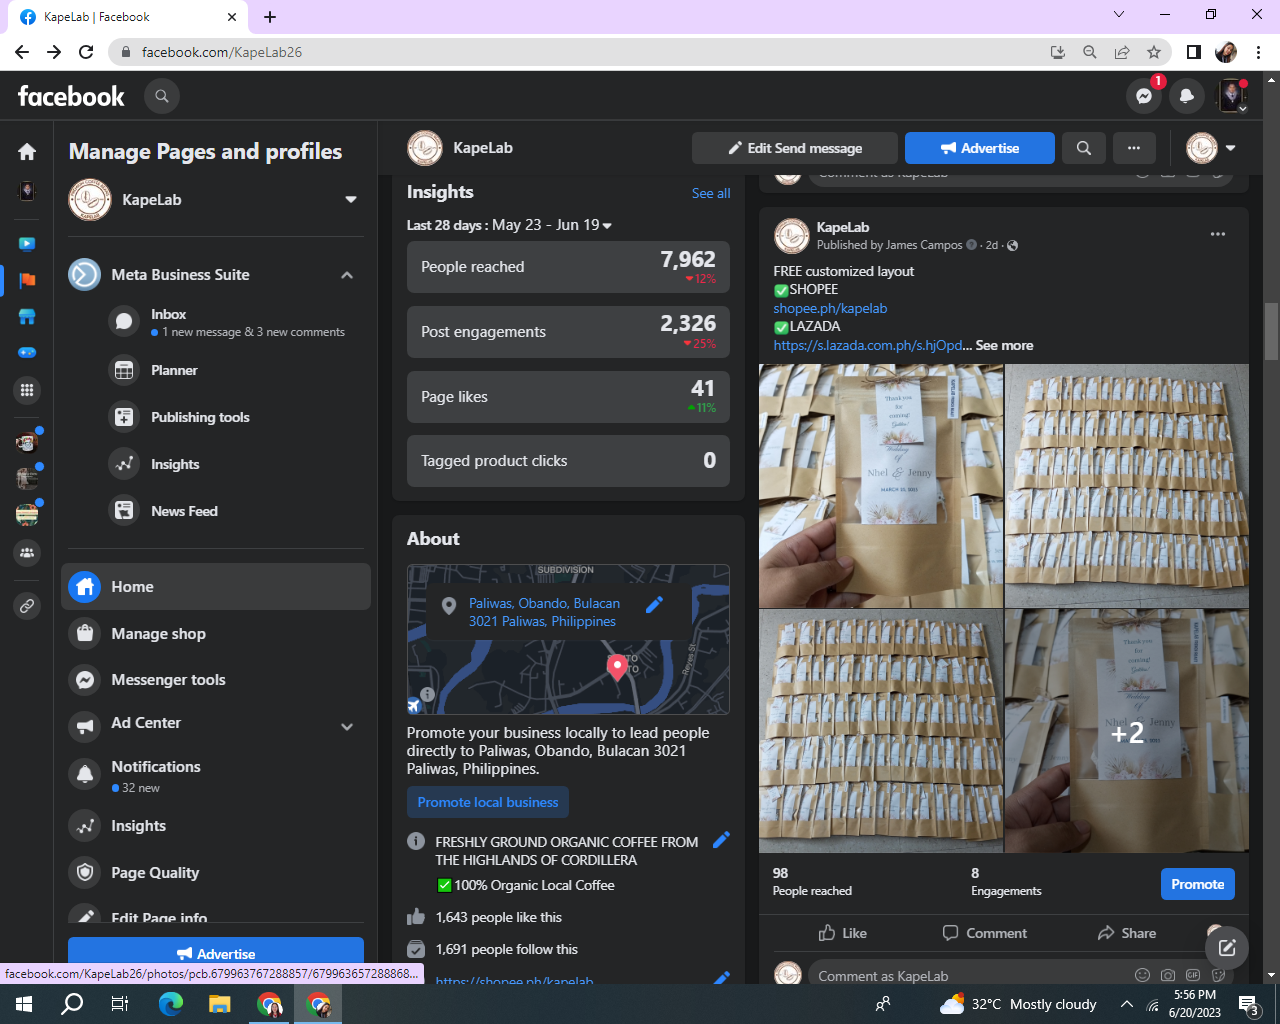Open Messenger tools in sidebar
Image resolution: width=1280 pixels, height=1024 pixels.
pyautogui.click(x=216, y=680)
